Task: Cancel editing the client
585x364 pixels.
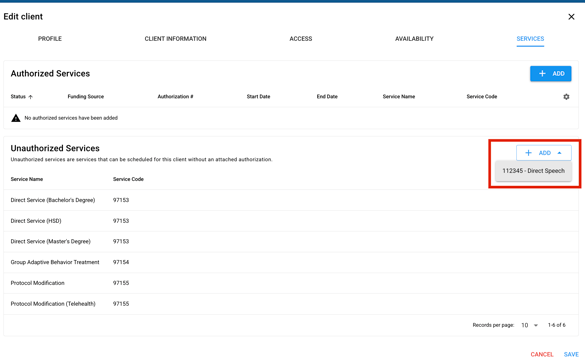Action: tap(542, 354)
